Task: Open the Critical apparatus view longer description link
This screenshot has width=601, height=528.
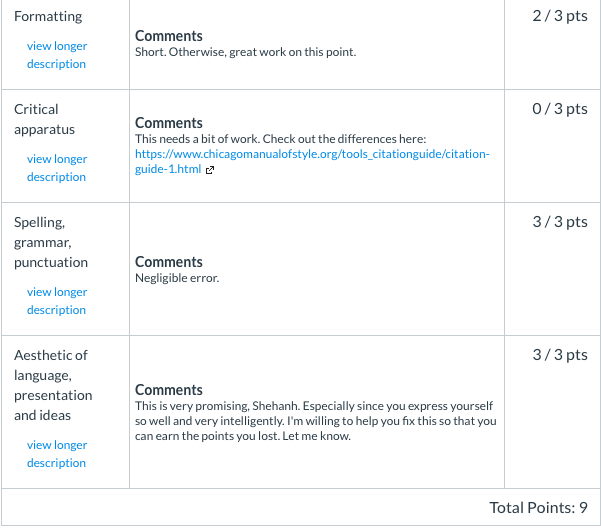Action: 57,168
